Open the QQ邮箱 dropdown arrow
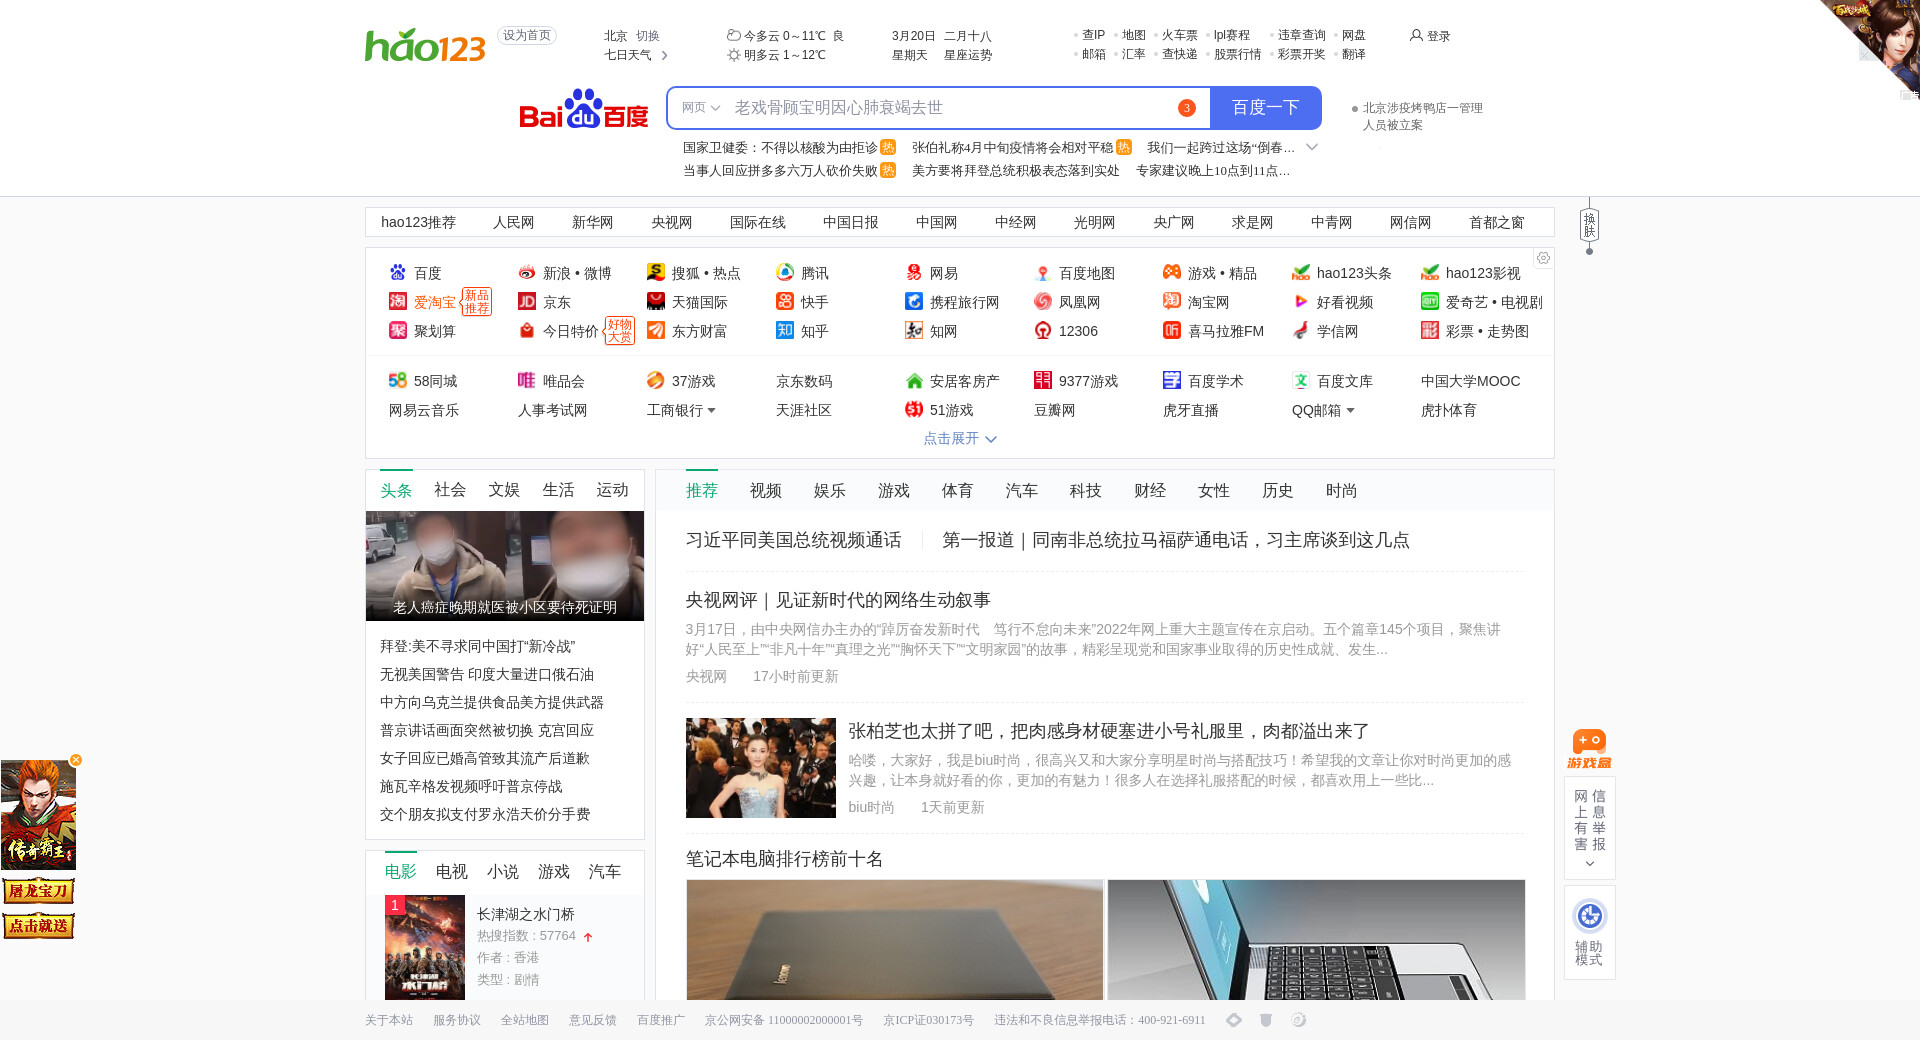This screenshot has height=1040, width=1920. pos(1350,411)
